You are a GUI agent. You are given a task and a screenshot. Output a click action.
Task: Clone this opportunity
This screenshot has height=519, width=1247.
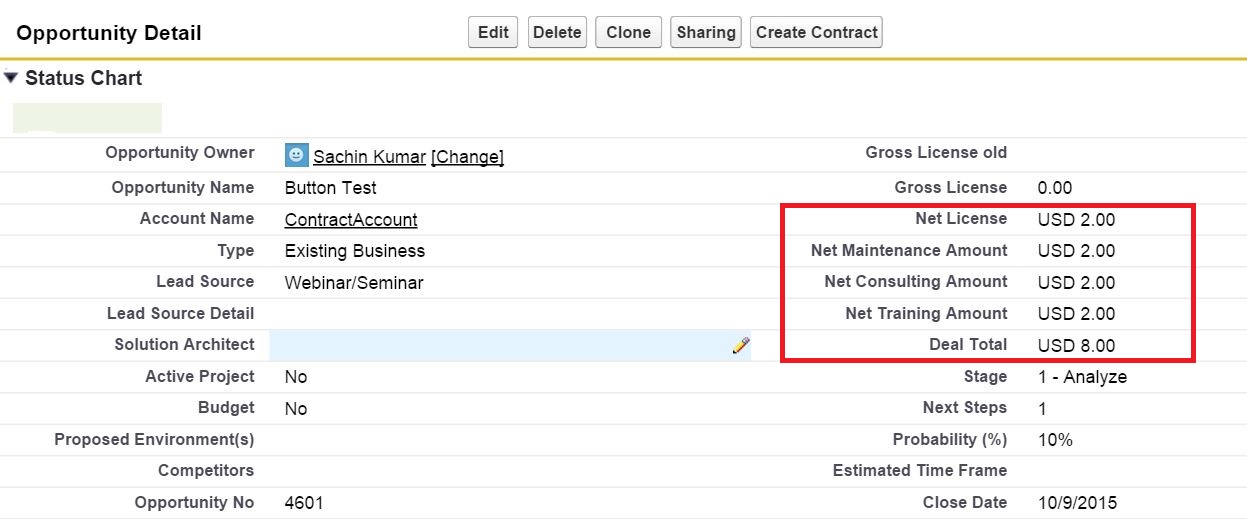pos(628,32)
